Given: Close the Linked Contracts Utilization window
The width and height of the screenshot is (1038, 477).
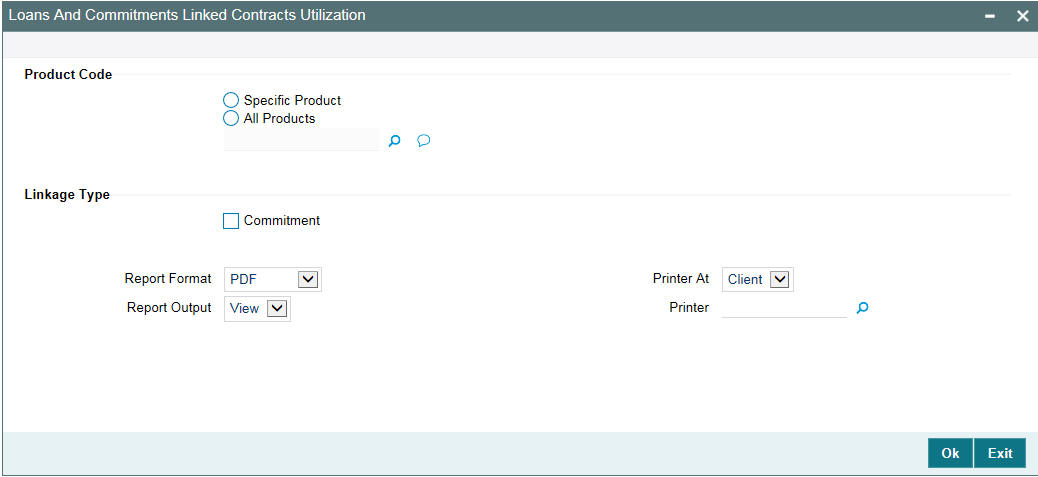Looking at the screenshot, I should (1022, 17).
